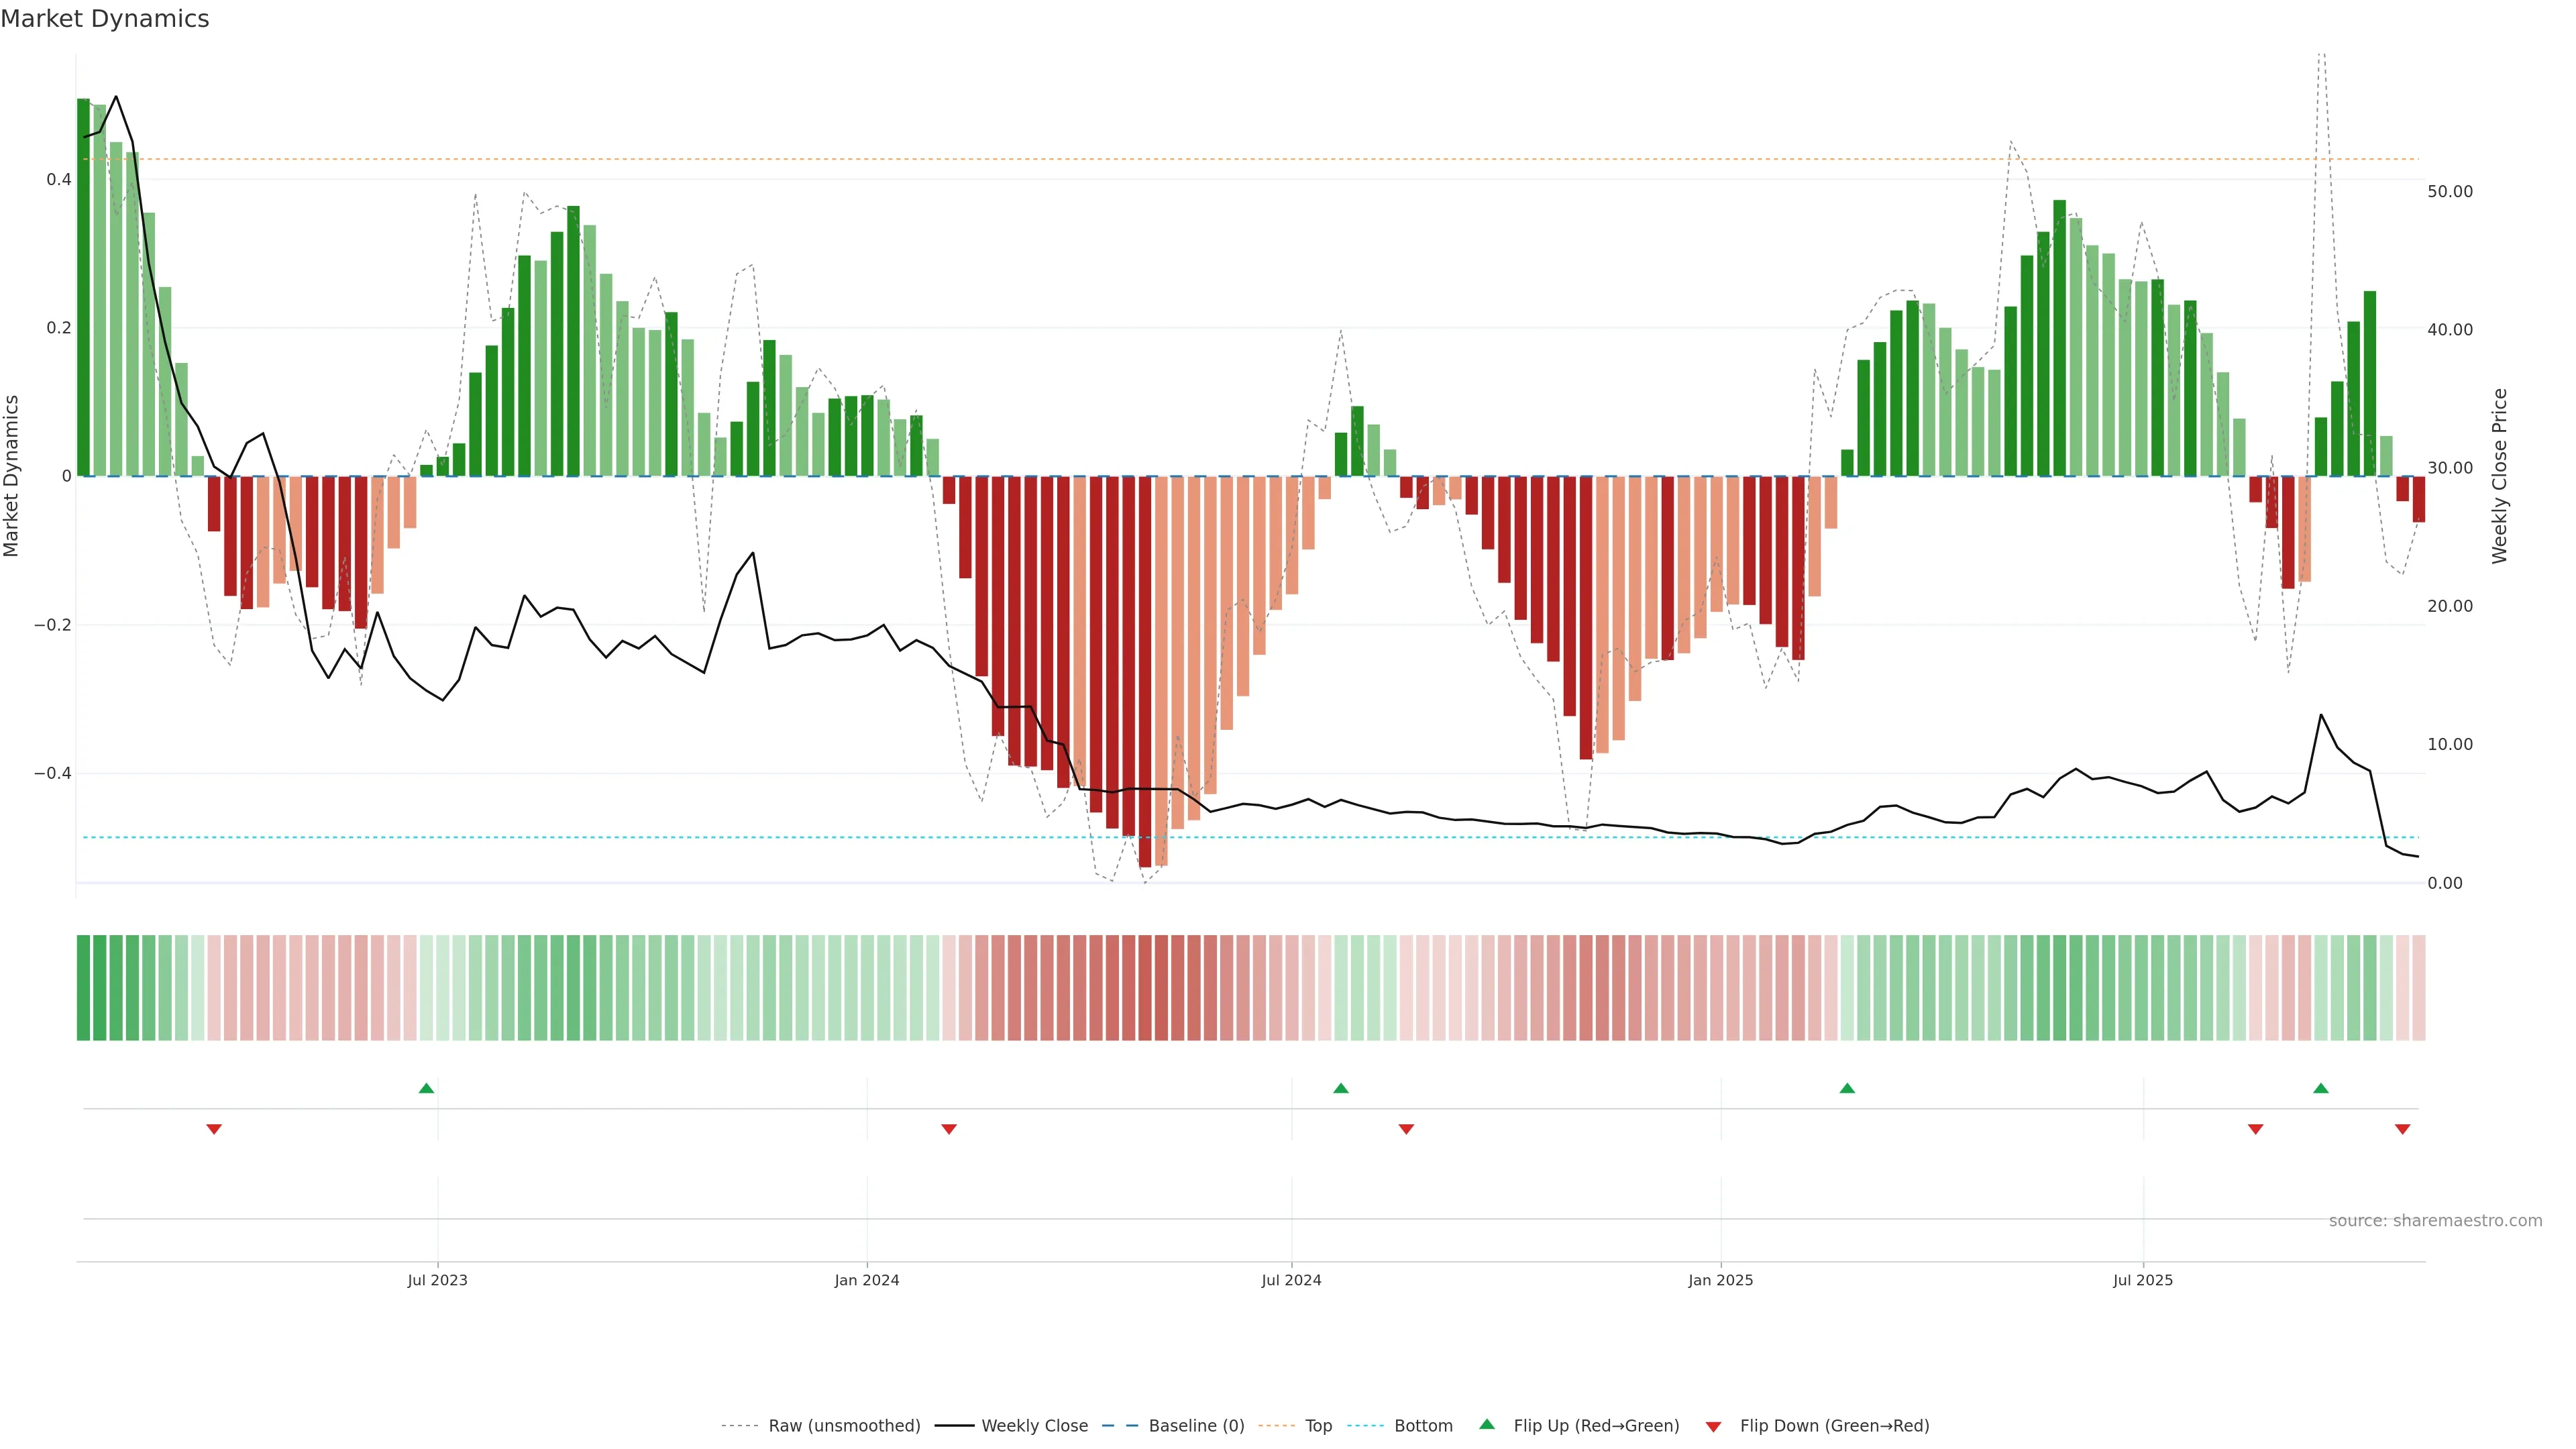Click the first green flip-up triangle marker
The width and height of the screenshot is (2576, 1449).
[426, 1088]
